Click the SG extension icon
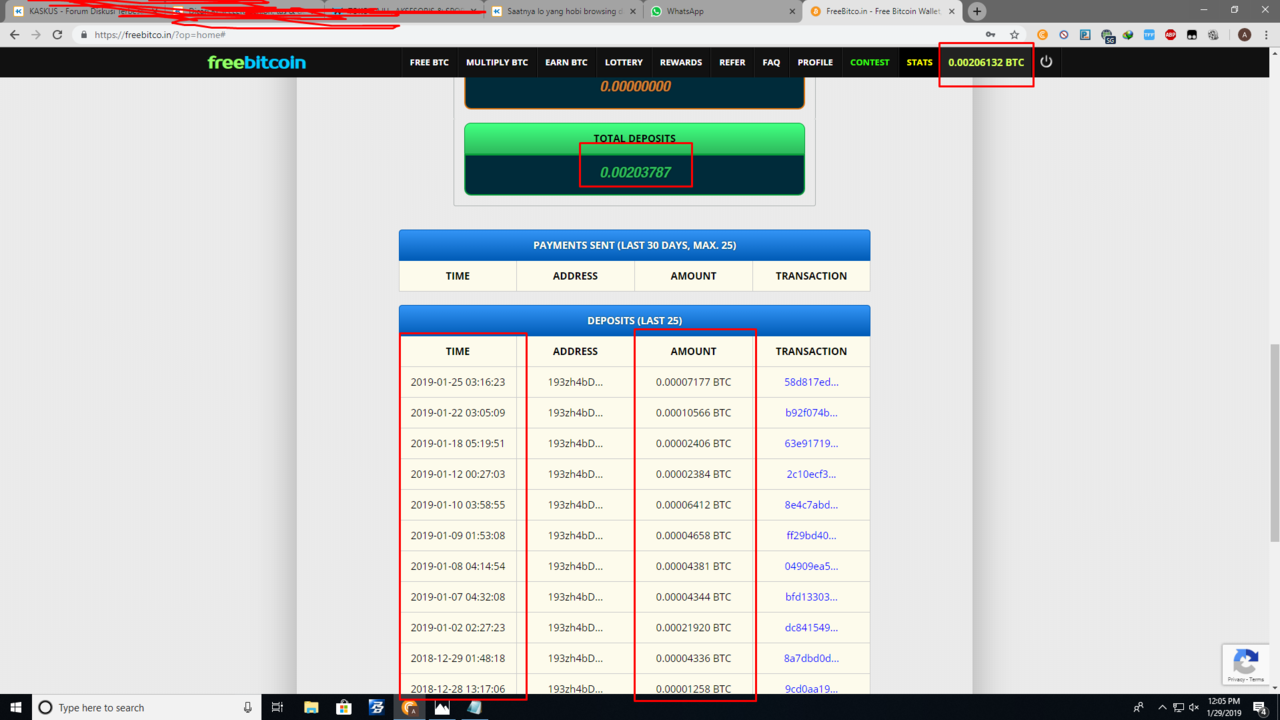 1107,35
